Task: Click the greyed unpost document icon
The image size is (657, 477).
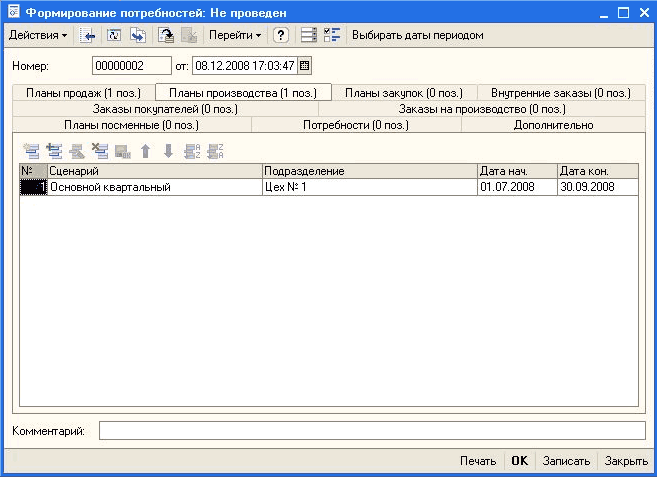Action: [189, 35]
